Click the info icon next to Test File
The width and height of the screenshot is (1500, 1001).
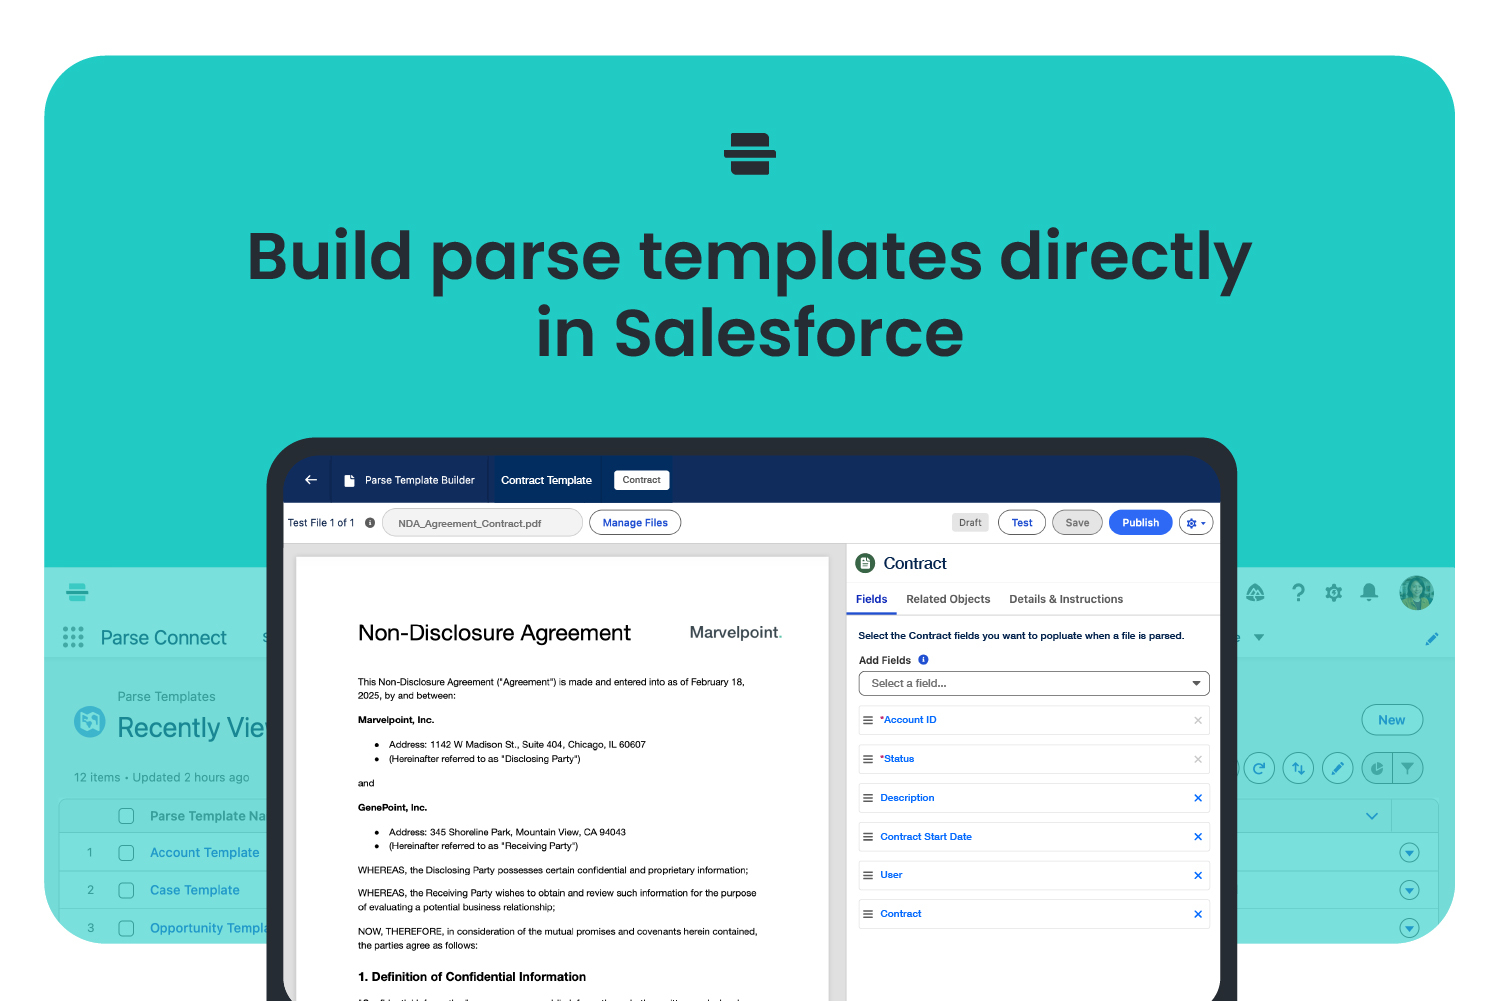[x=370, y=523]
